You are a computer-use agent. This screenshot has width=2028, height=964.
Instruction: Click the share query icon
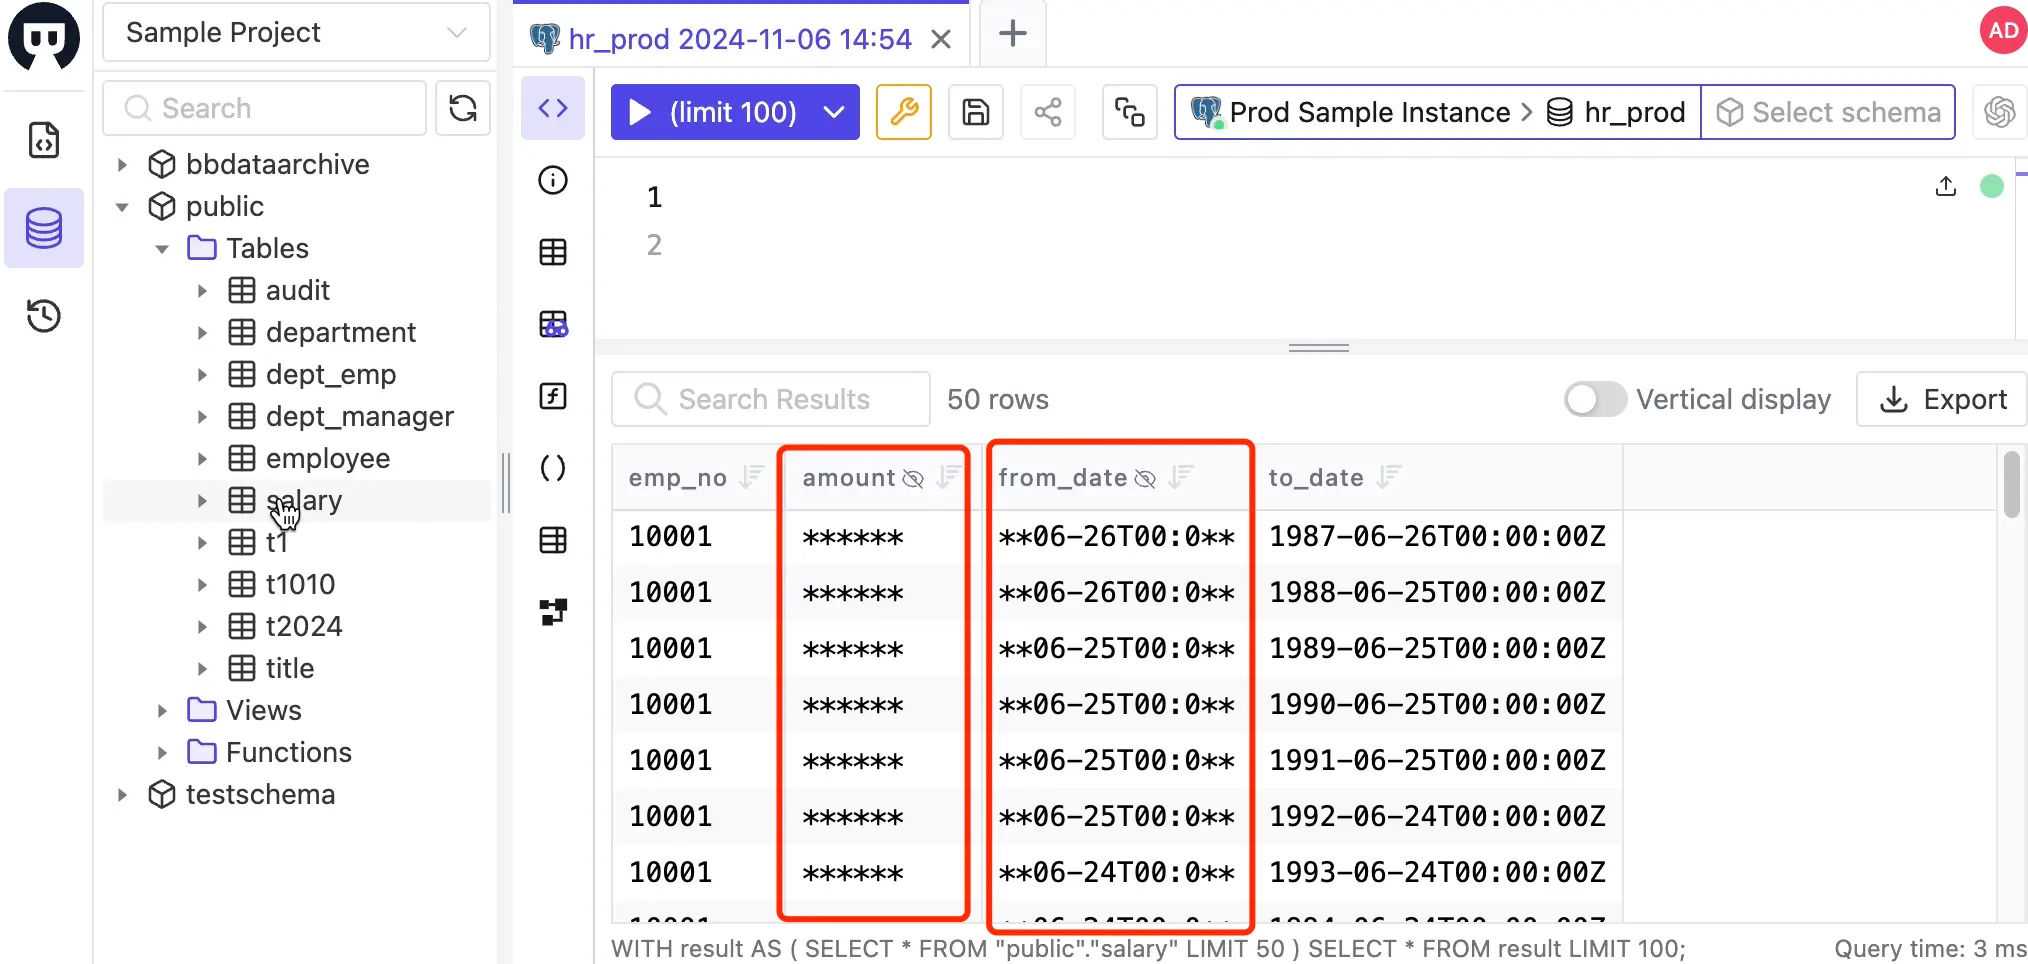tap(1047, 112)
